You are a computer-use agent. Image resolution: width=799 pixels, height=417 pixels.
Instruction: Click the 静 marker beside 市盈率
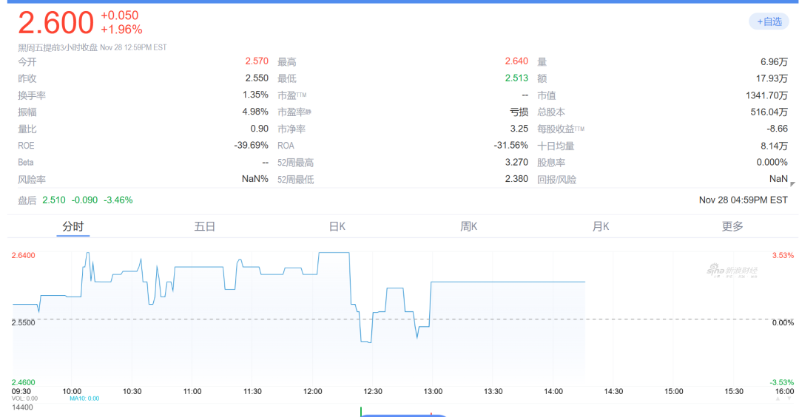[x=308, y=113]
